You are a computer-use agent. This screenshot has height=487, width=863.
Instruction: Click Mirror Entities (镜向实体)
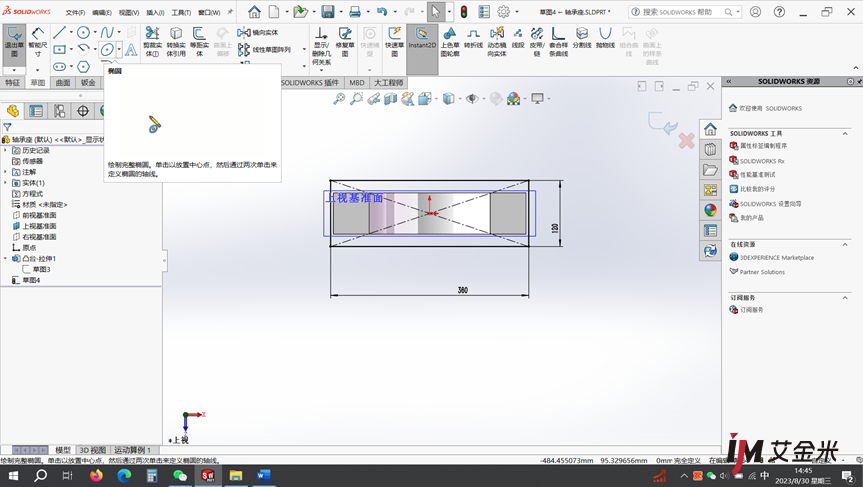tap(258, 33)
